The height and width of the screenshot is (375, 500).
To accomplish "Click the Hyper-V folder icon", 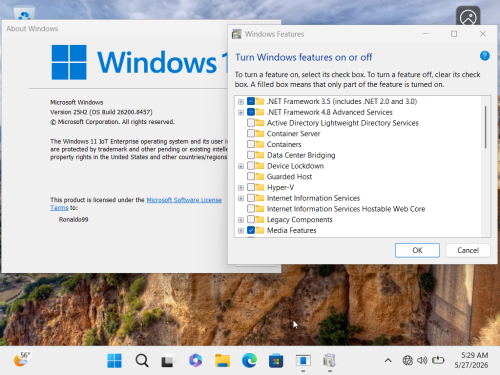I will click(x=260, y=187).
